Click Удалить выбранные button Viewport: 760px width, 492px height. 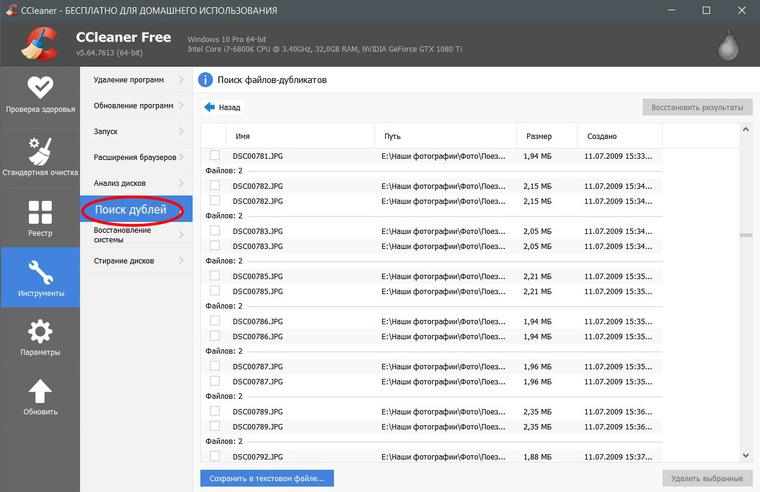(x=707, y=478)
